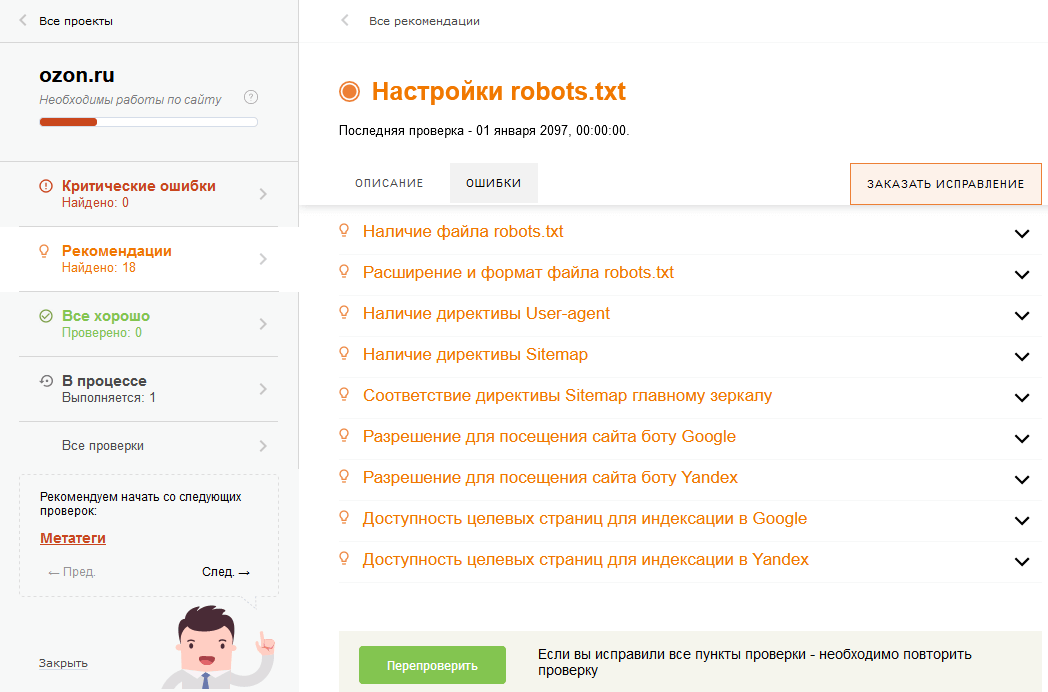Expand arrow for Наличие директивы User-agent
1048x692 pixels.
[1021, 316]
